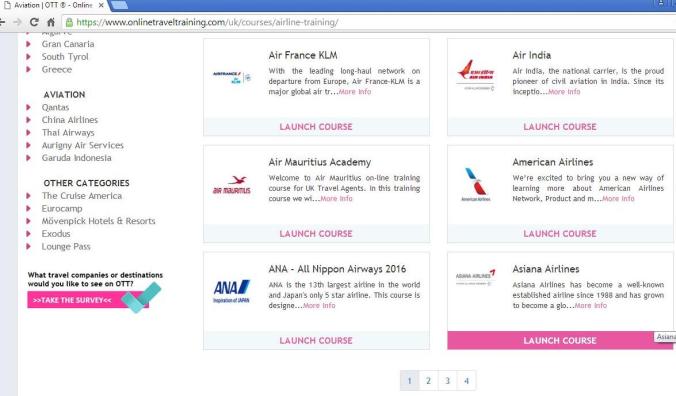Click the OTHER CATEGORIES sidebar heading
Screen dimensions: 676x396
(86, 183)
